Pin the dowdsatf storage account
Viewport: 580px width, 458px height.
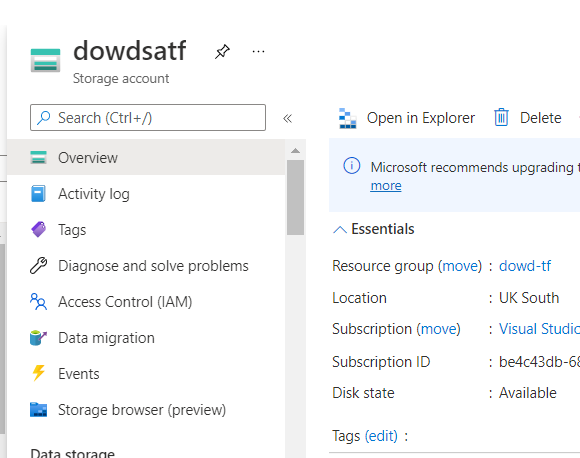(222, 51)
